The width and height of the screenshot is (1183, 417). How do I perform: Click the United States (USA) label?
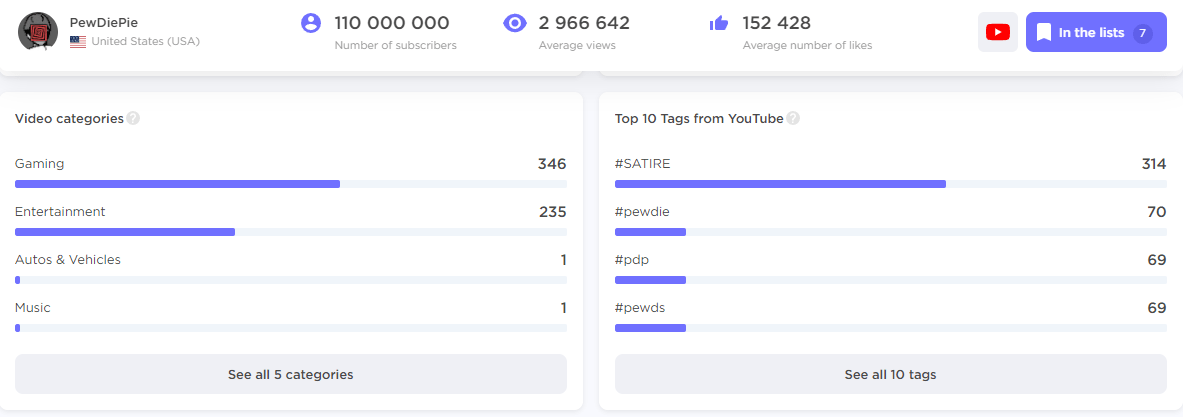(146, 41)
